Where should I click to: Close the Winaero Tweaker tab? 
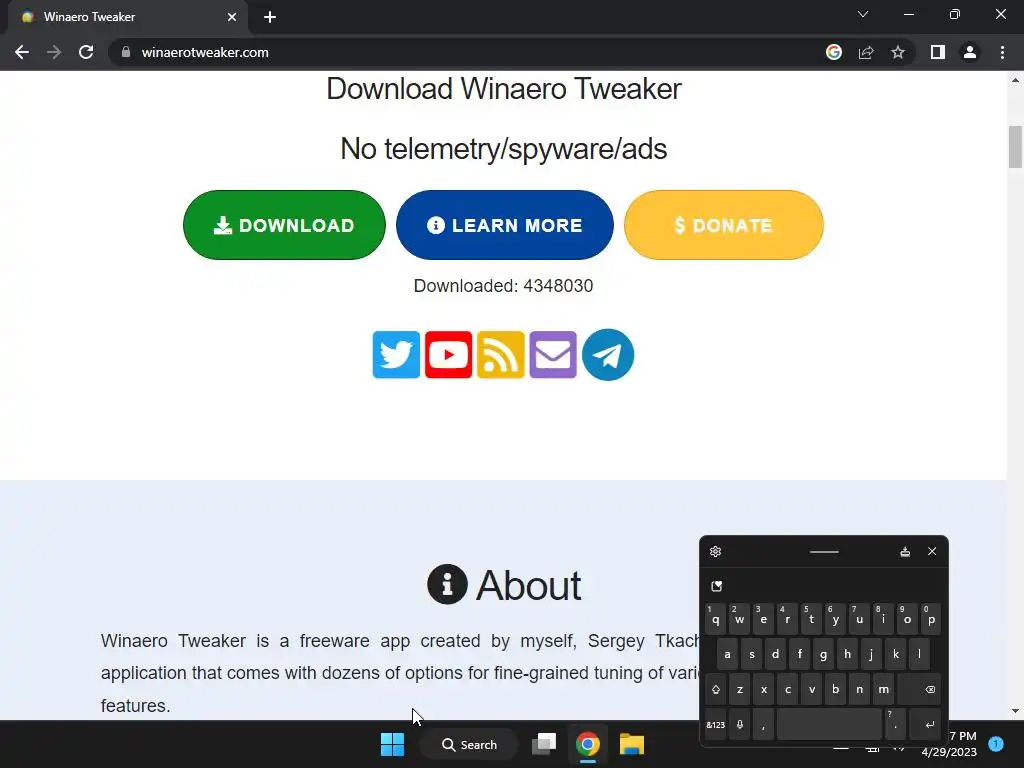pos(232,17)
